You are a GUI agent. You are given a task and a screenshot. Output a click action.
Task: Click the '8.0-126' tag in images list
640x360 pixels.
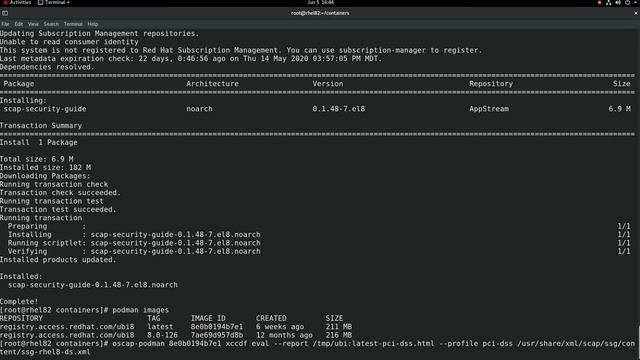coord(162,335)
